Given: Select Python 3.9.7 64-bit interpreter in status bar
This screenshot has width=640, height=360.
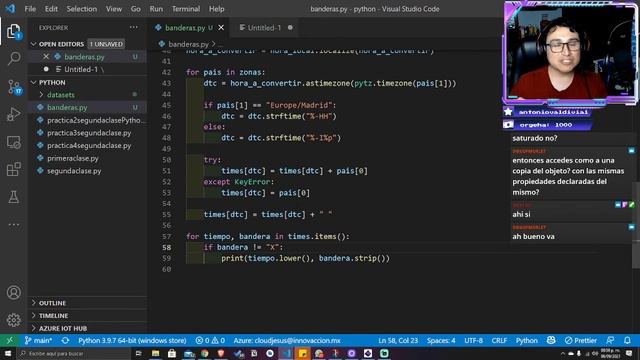Looking at the screenshot, I should coord(132,340).
